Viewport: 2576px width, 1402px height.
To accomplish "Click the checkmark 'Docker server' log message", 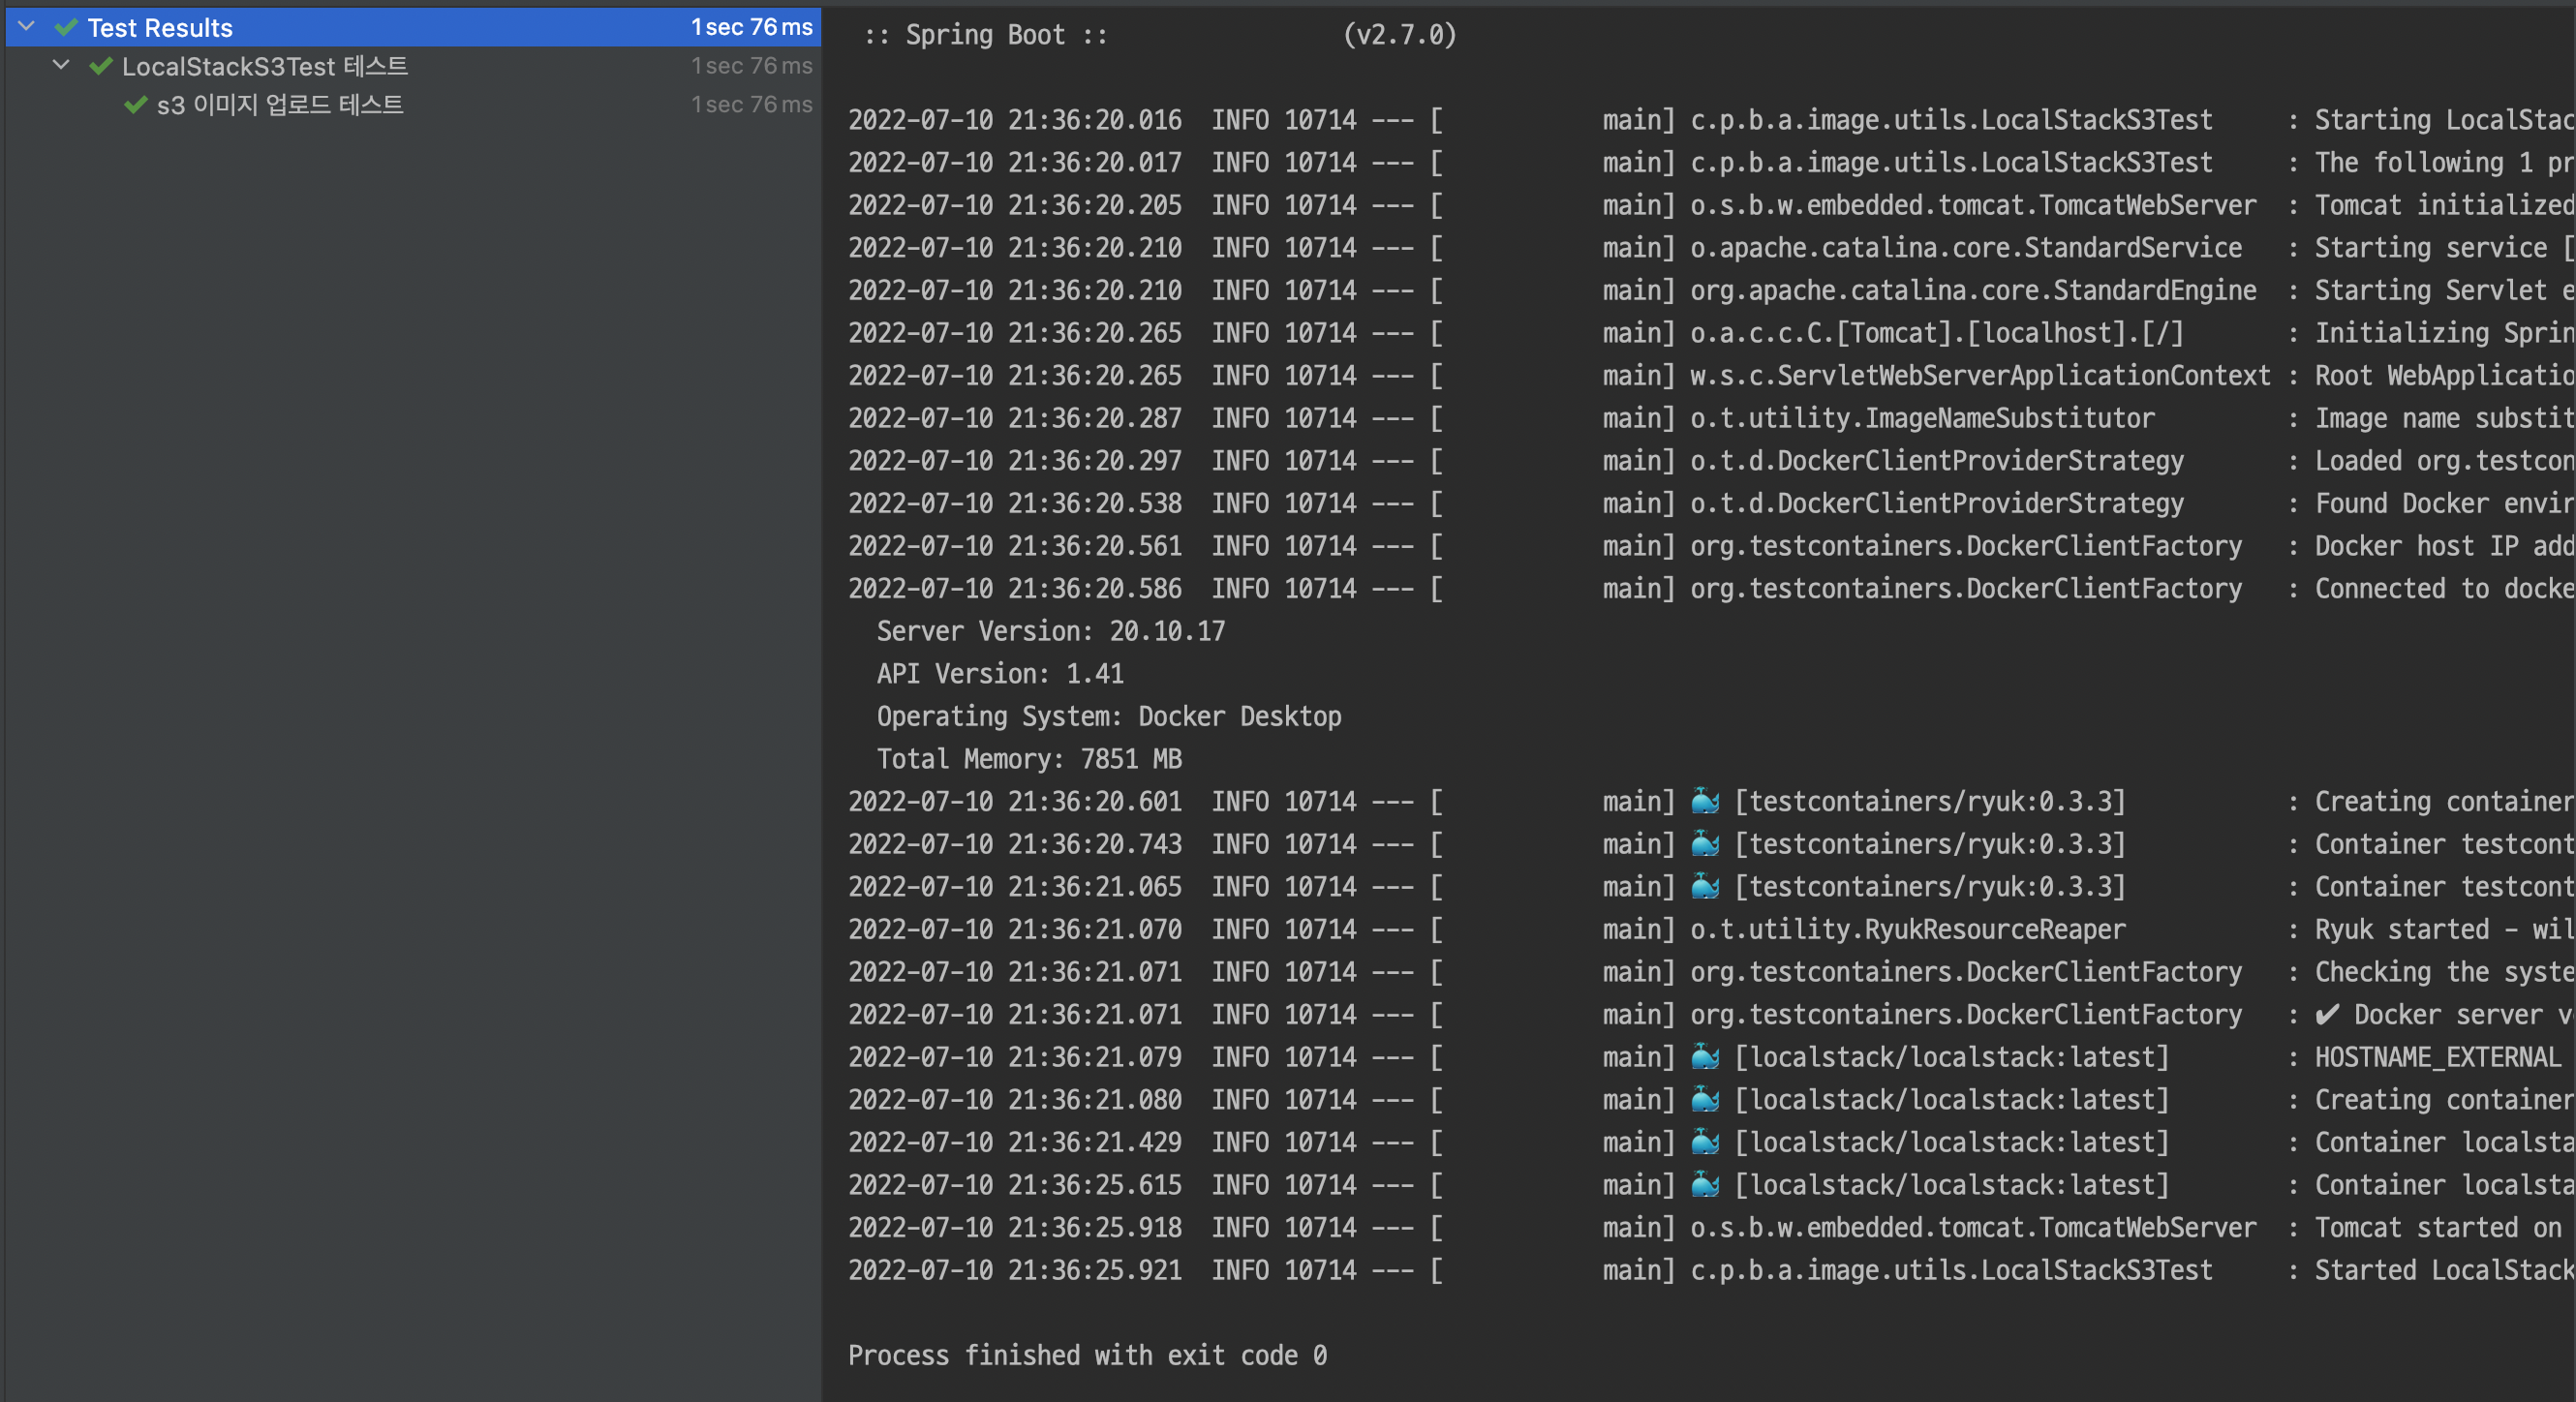I will point(2444,1014).
